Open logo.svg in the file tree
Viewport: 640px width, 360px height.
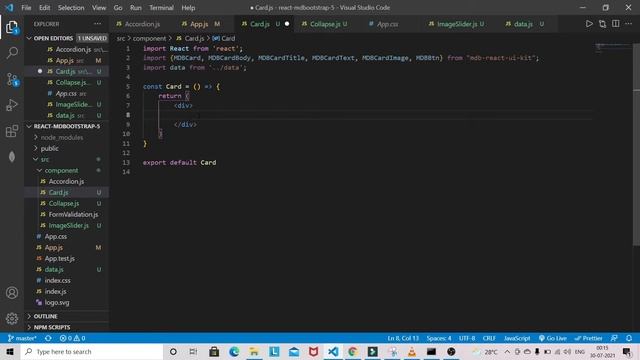pos(57,303)
